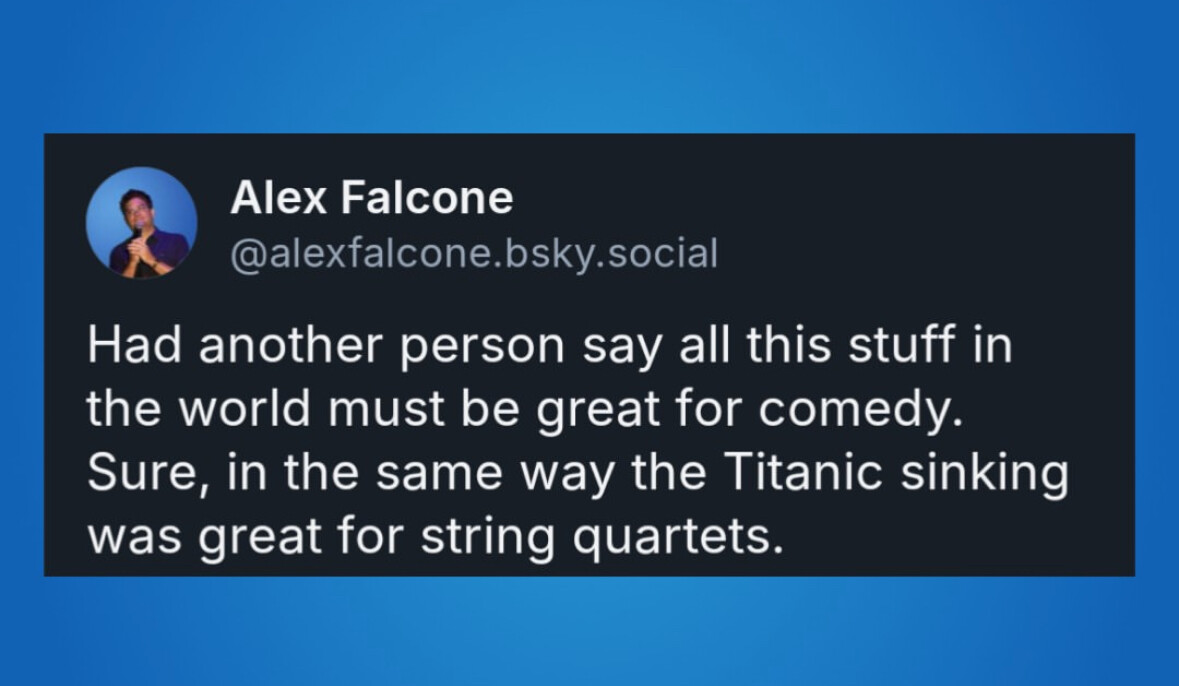The image size is (1179, 686).
Task: Click the word "sinking" in the post
Action: pos(984,473)
